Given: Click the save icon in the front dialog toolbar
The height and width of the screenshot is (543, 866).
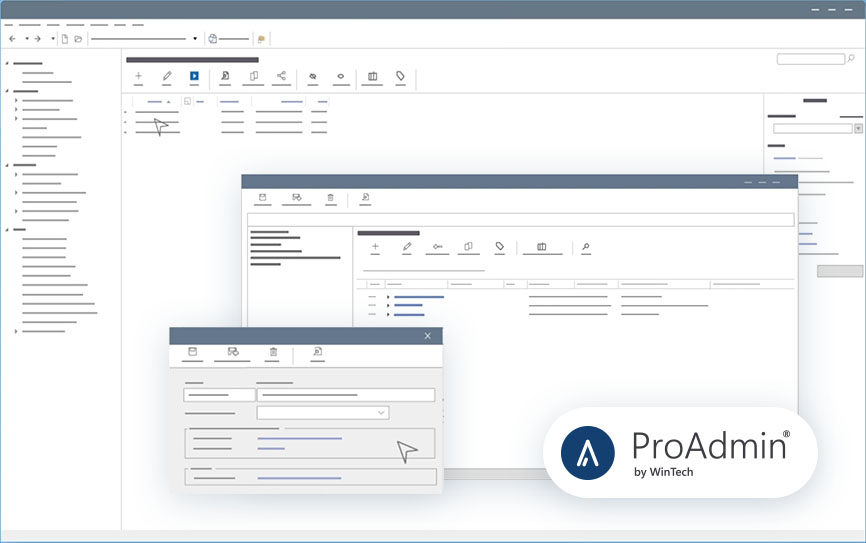Looking at the screenshot, I should pos(192,352).
